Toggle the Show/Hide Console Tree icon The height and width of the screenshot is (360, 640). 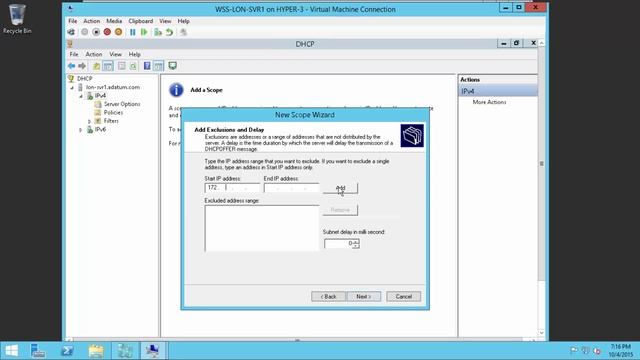point(108,66)
